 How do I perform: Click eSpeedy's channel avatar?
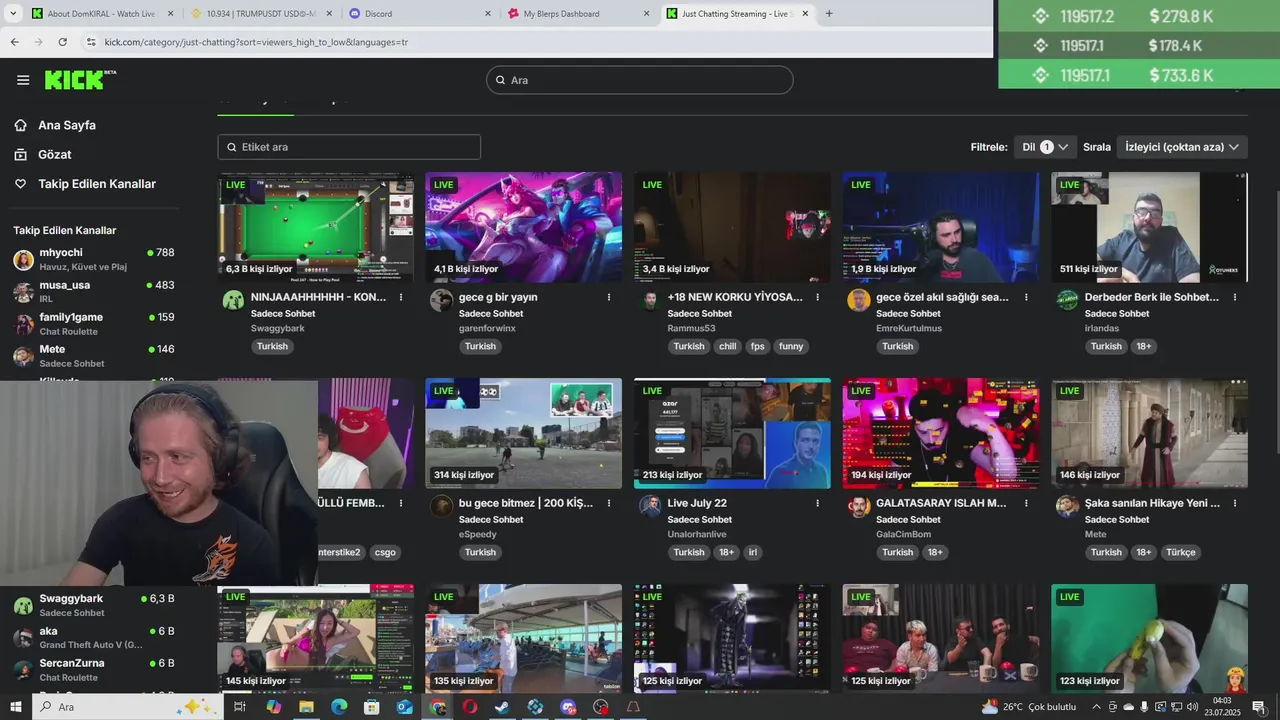[x=441, y=506]
